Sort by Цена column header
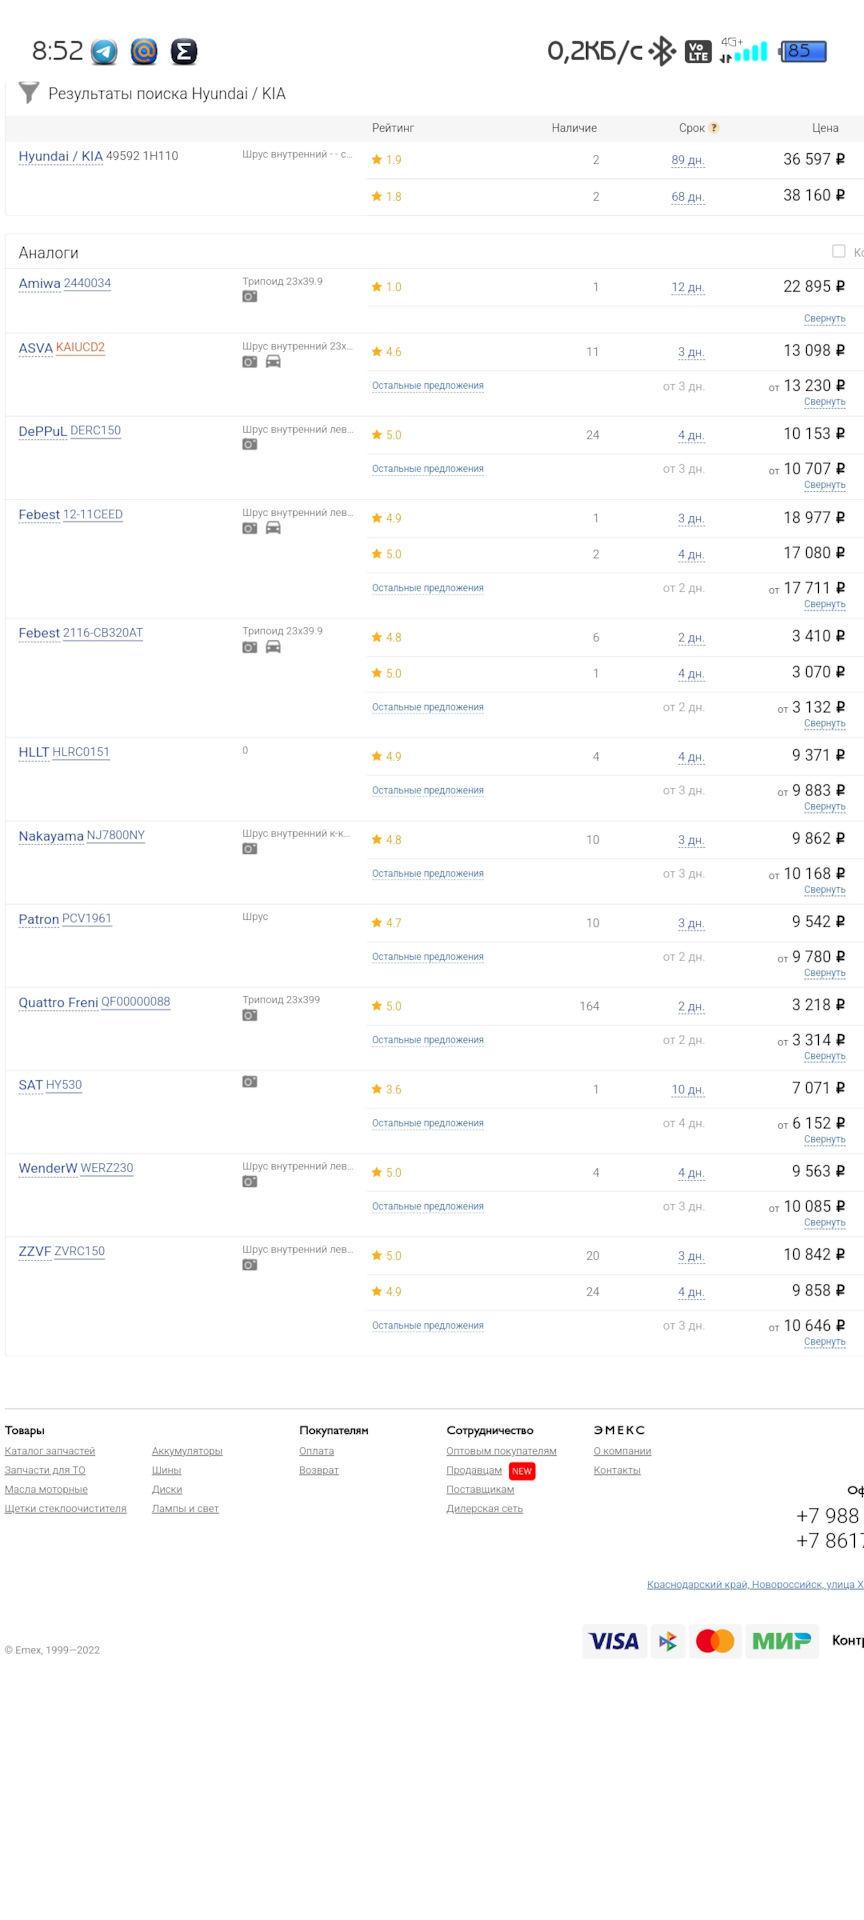 [x=825, y=128]
